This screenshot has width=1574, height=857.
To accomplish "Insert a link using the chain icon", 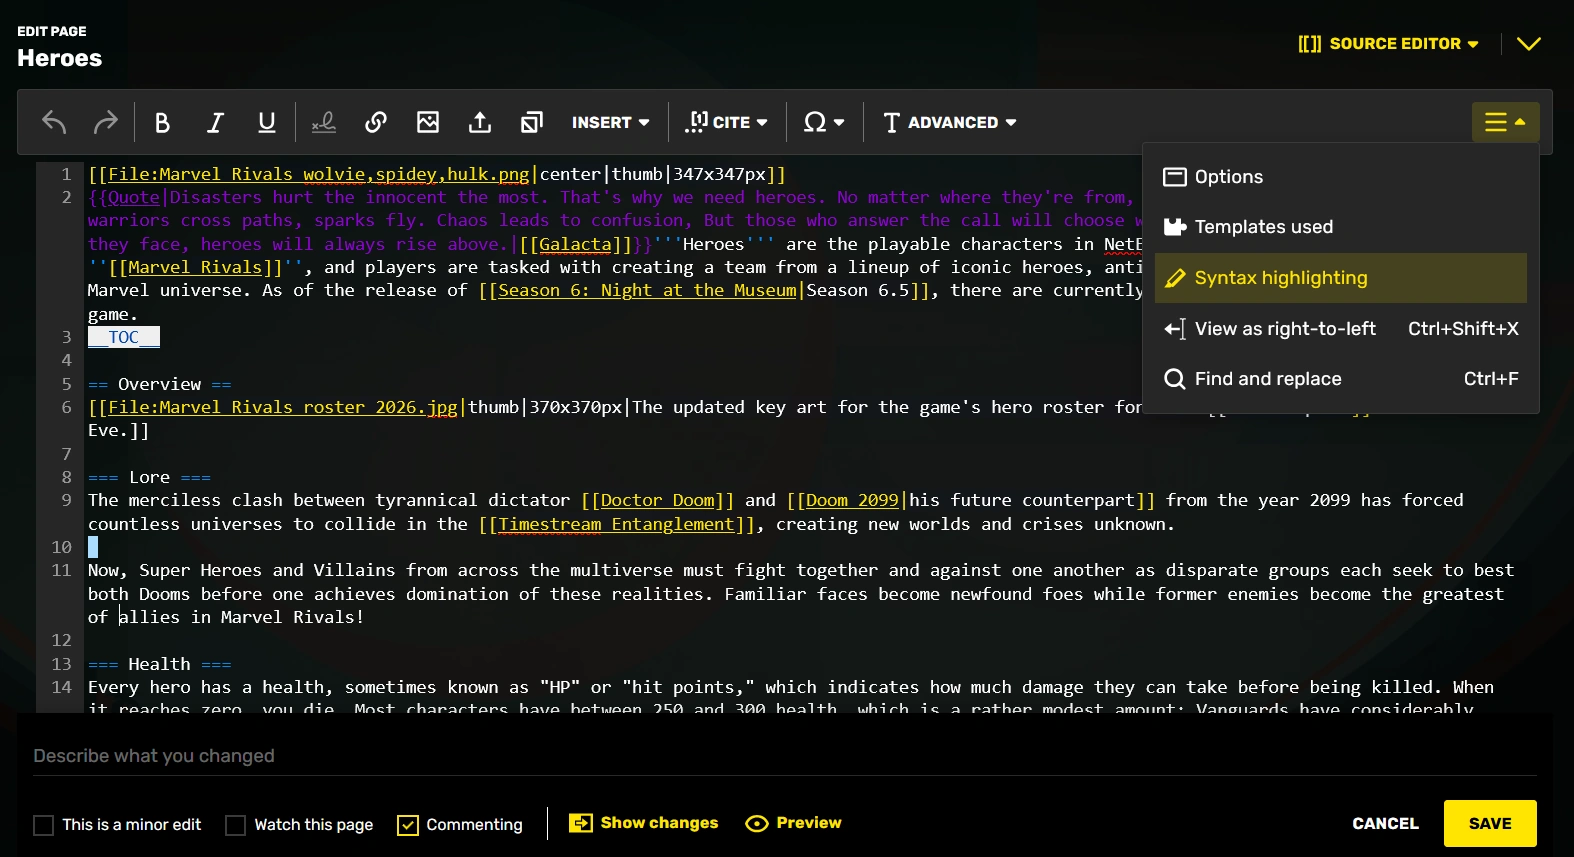I will click(376, 122).
